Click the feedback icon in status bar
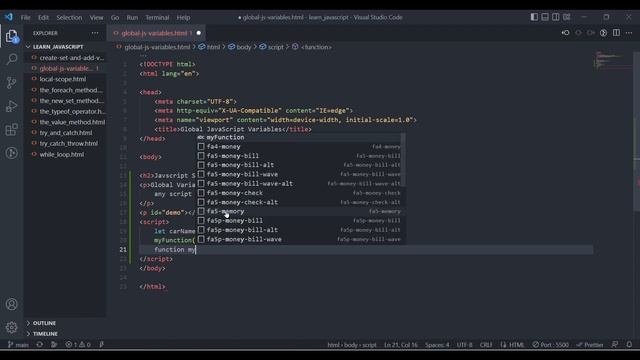The height and width of the screenshot is (360, 640). 615,344
